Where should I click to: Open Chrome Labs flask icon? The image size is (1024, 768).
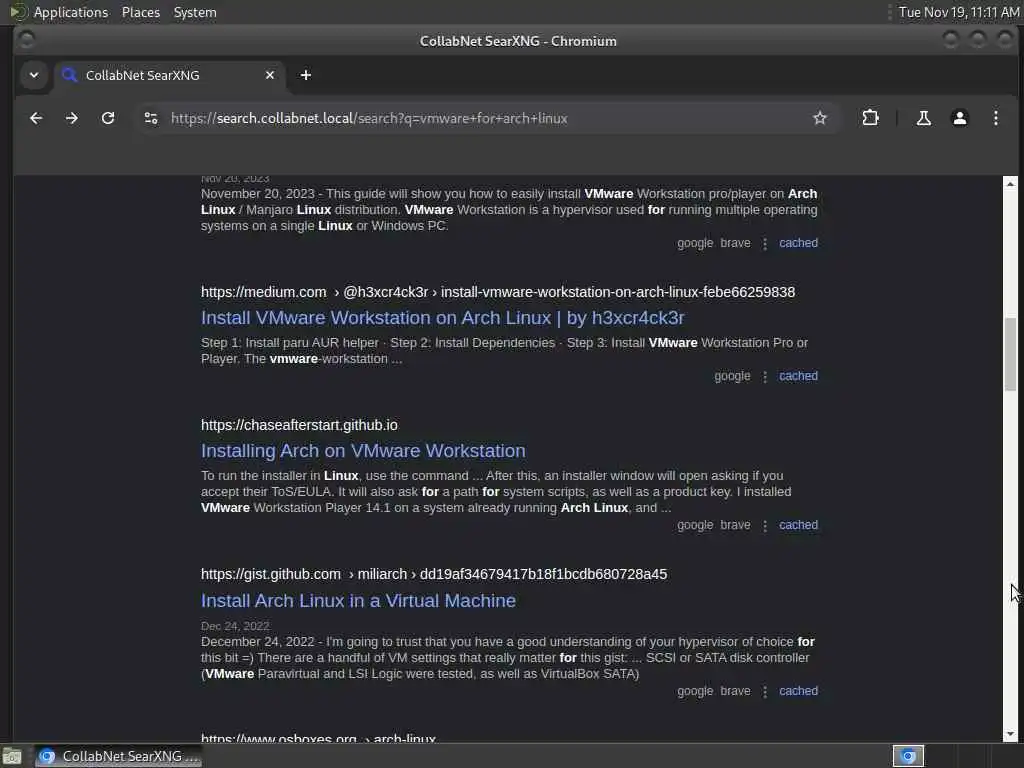(923, 118)
